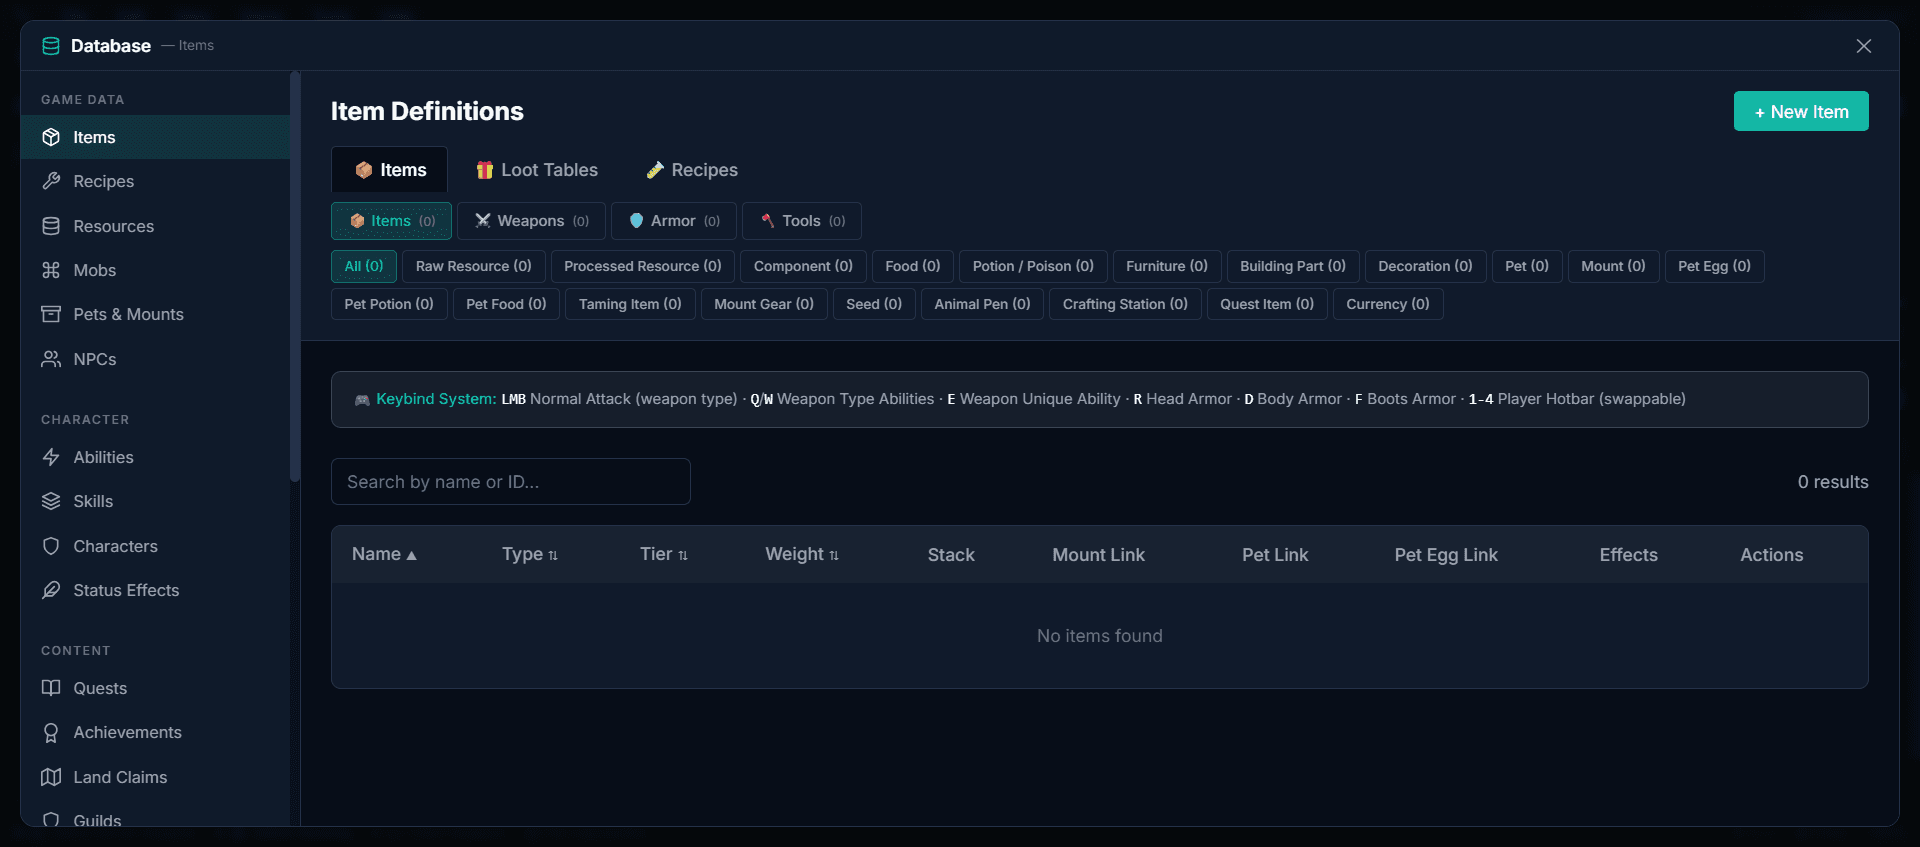Filter by Pet Potion (0) chip
This screenshot has width=1920, height=847.
[389, 304]
